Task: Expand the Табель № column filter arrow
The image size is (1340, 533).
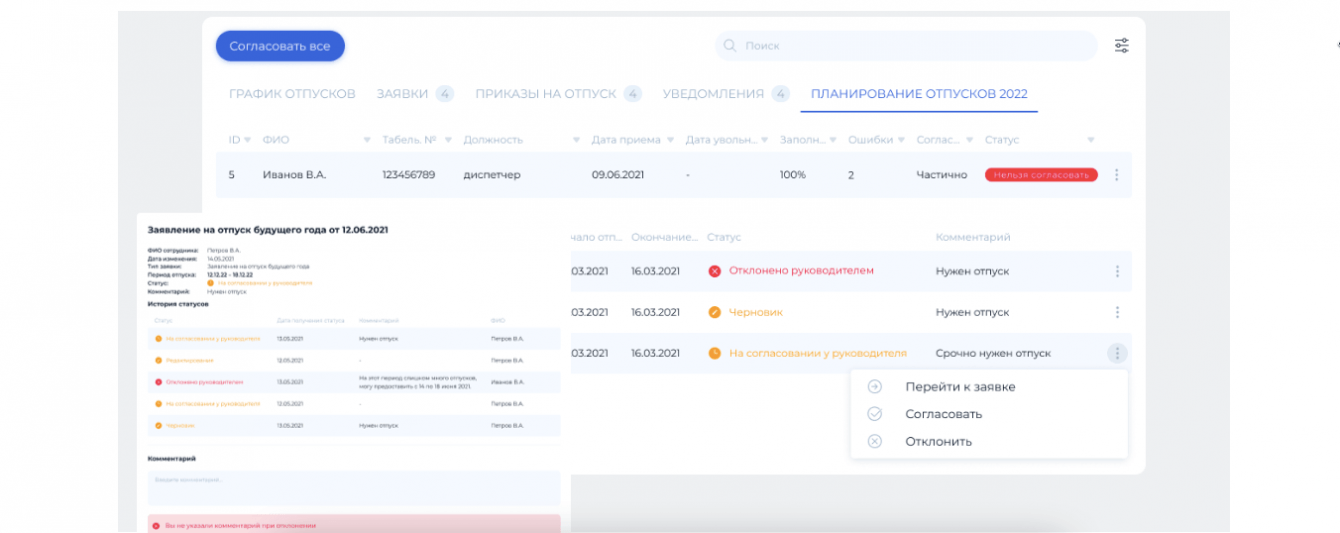Action: tap(448, 140)
